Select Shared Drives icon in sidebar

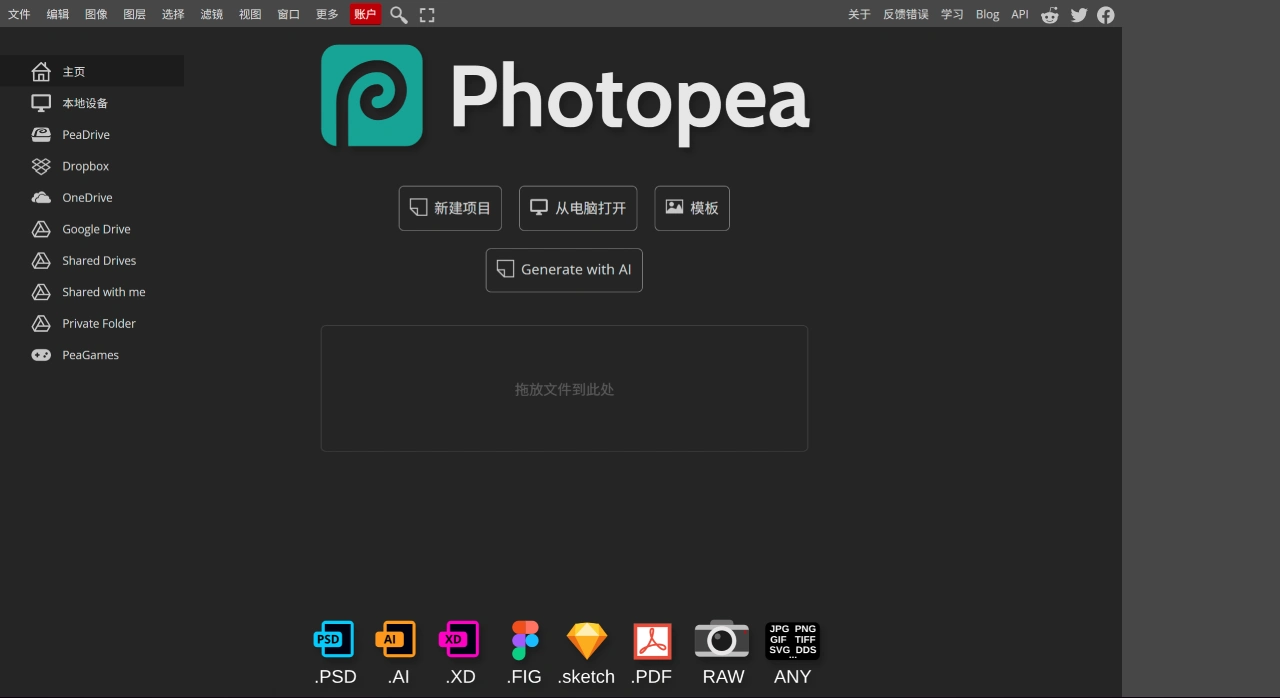click(x=41, y=260)
